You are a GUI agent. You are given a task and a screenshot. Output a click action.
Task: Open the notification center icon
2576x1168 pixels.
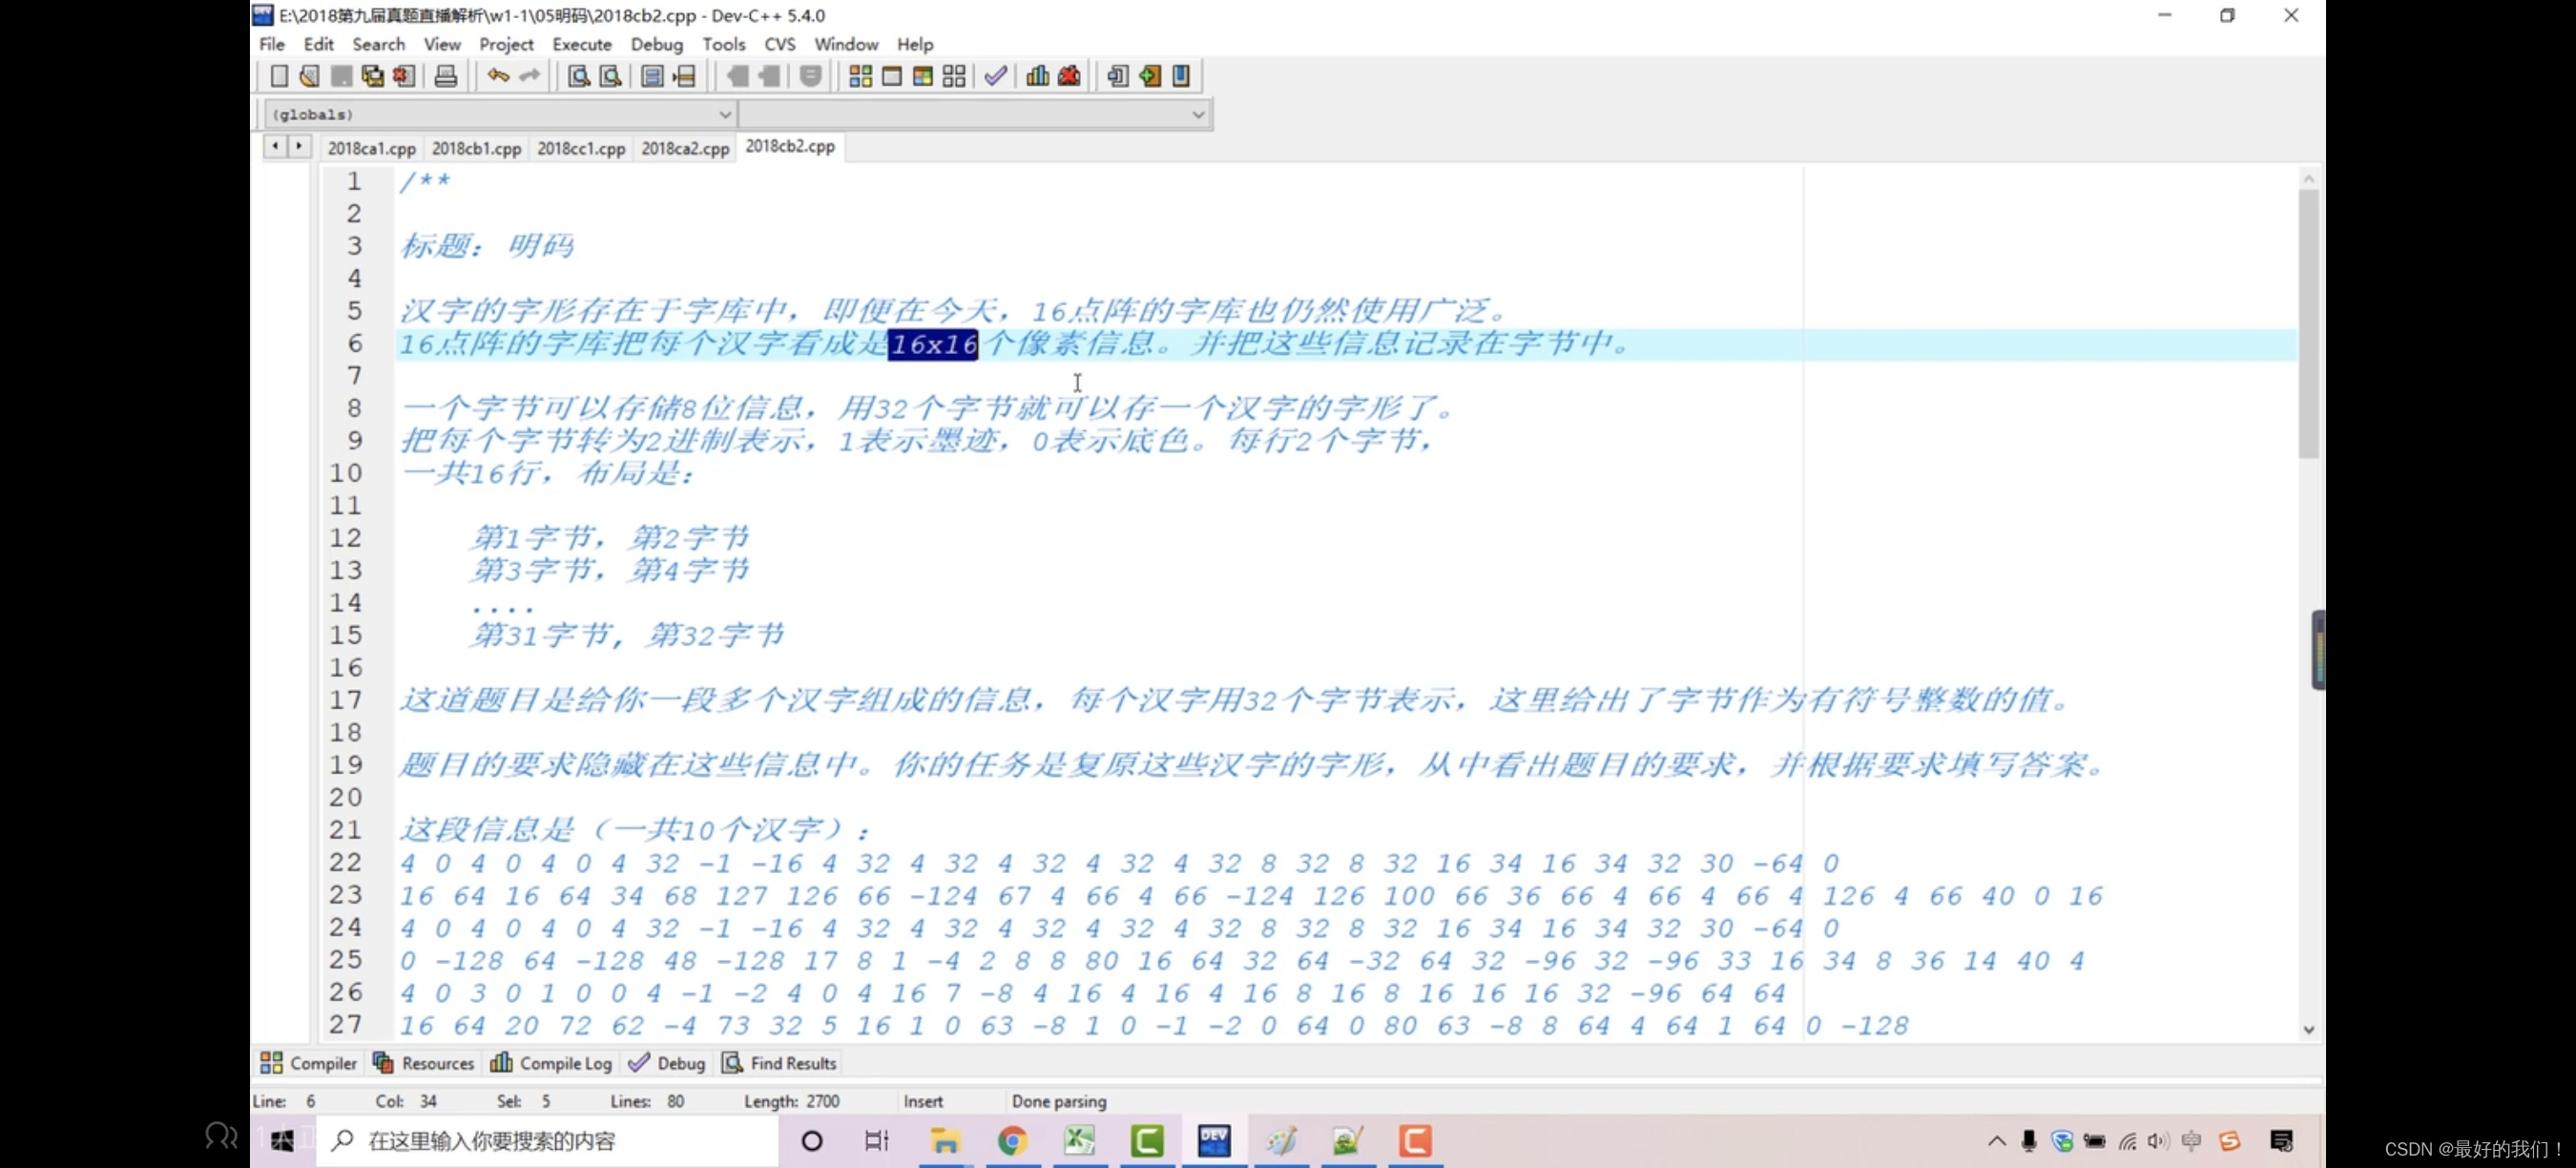(2282, 1141)
